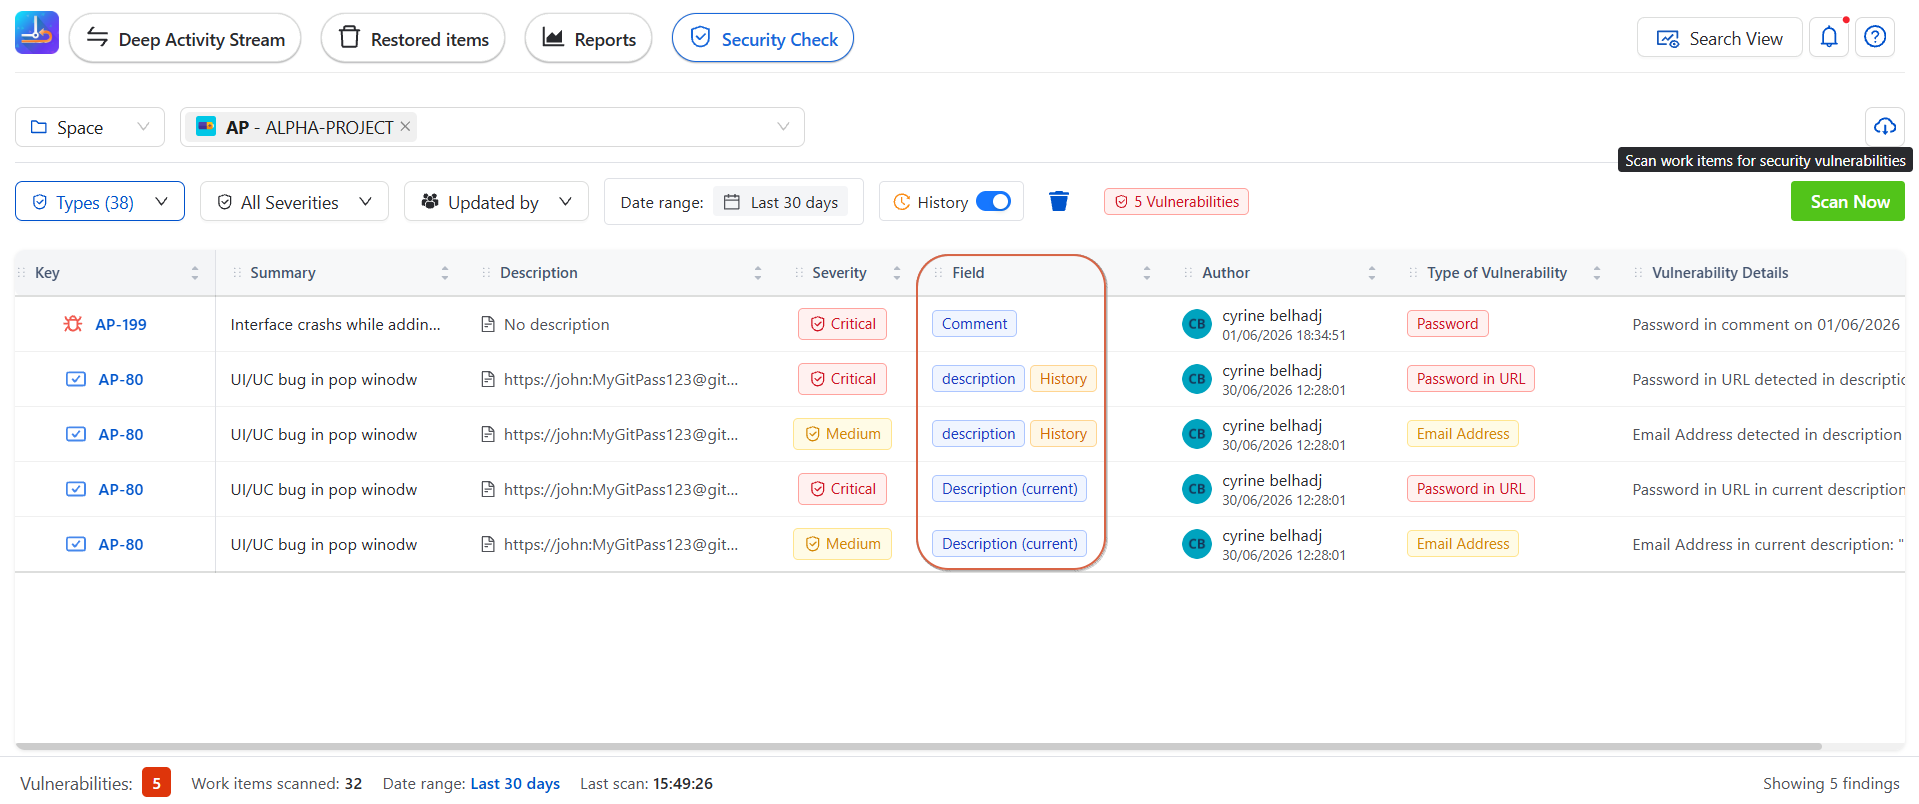
Task: Sort the Key column using its arrows
Action: (195, 273)
